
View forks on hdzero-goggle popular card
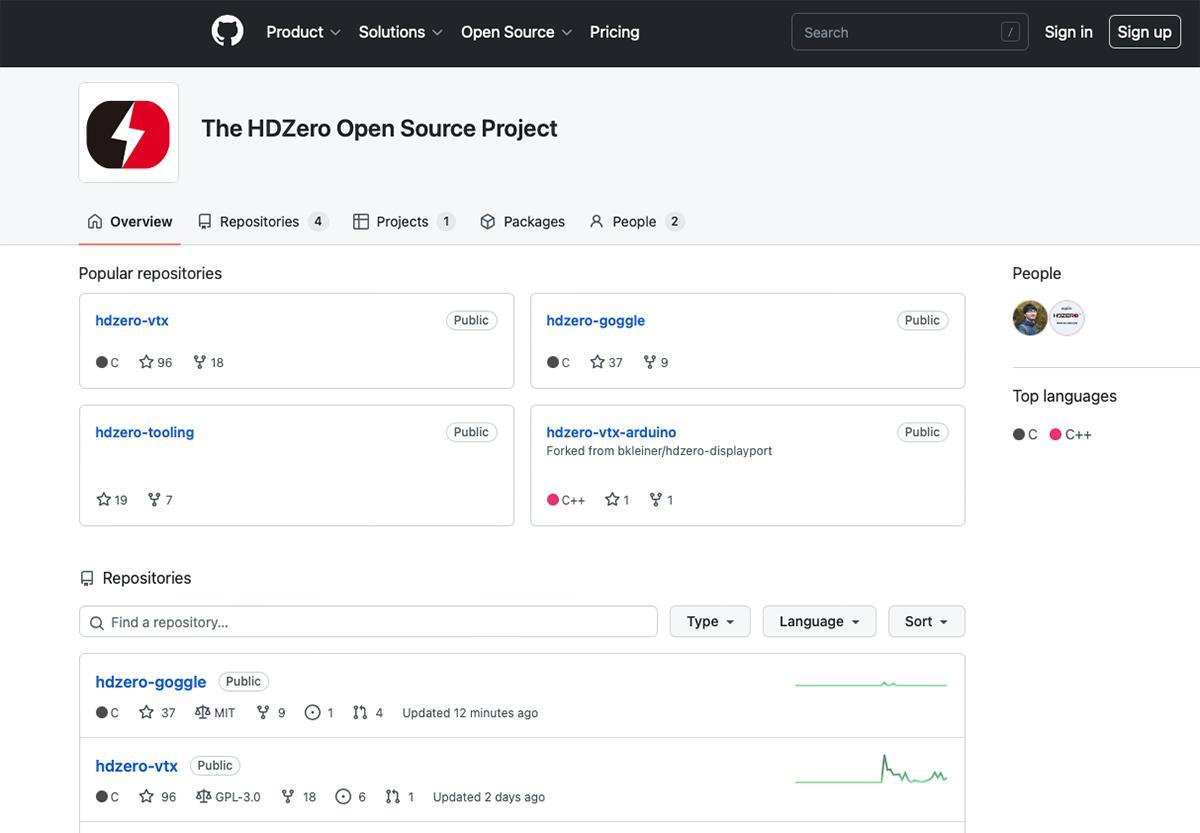656,363
